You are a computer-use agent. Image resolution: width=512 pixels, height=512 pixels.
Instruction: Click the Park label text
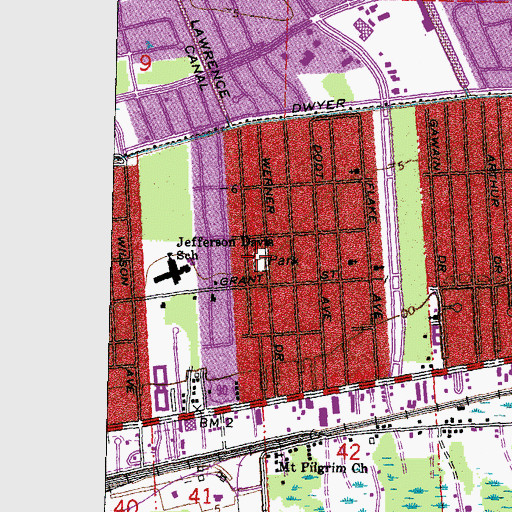click(283, 261)
